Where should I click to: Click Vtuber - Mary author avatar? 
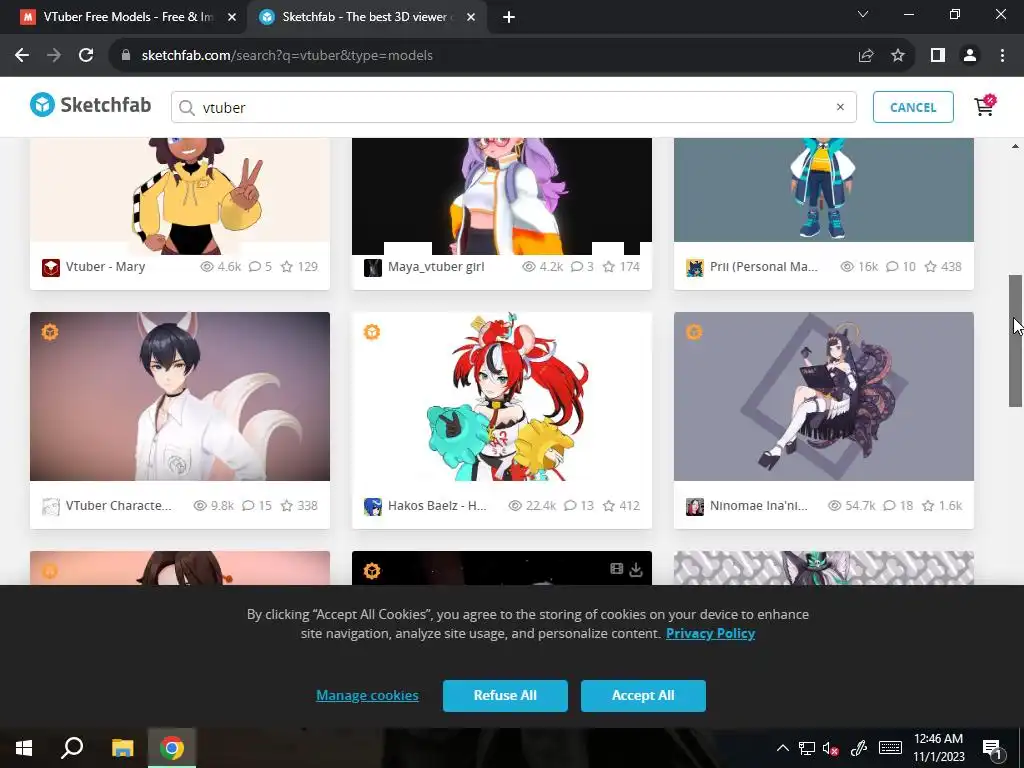click(51, 268)
